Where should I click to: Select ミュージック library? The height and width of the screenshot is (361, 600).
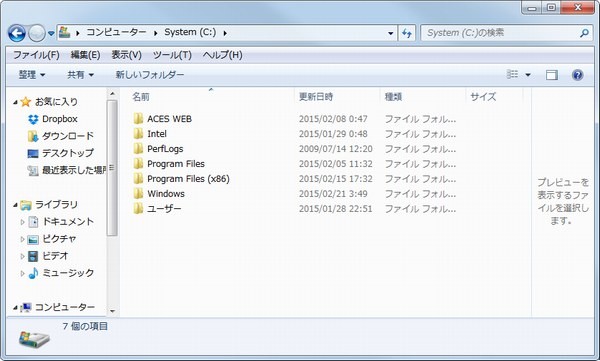tap(68, 273)
